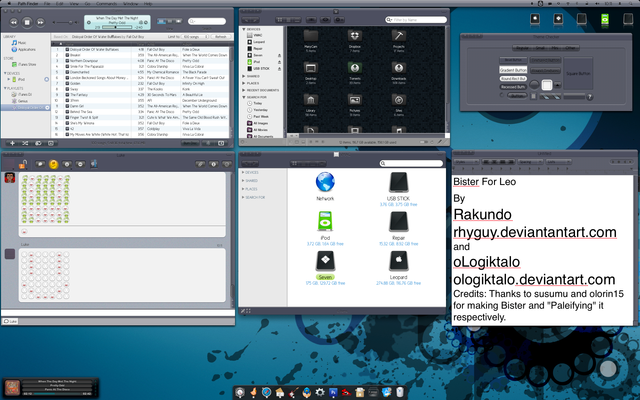Screen dimensions: 640x400
Task: Open the File menu
Action: click(x=47, y=3)
